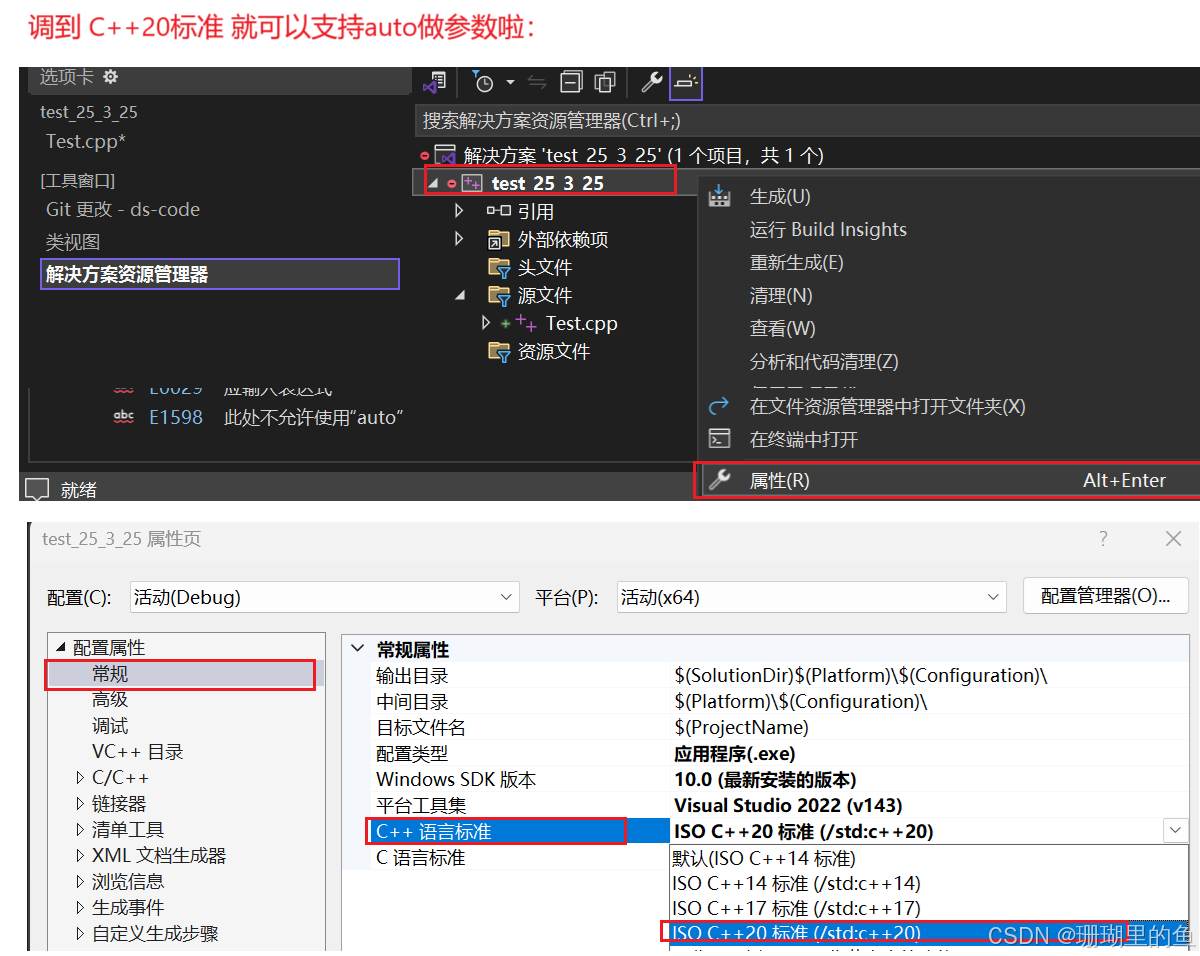The width and height of the screenshot is (1200, 956).
Task: Click the solution icon before 解决方案 'test_25_3_25'
Action: (445, 155)
